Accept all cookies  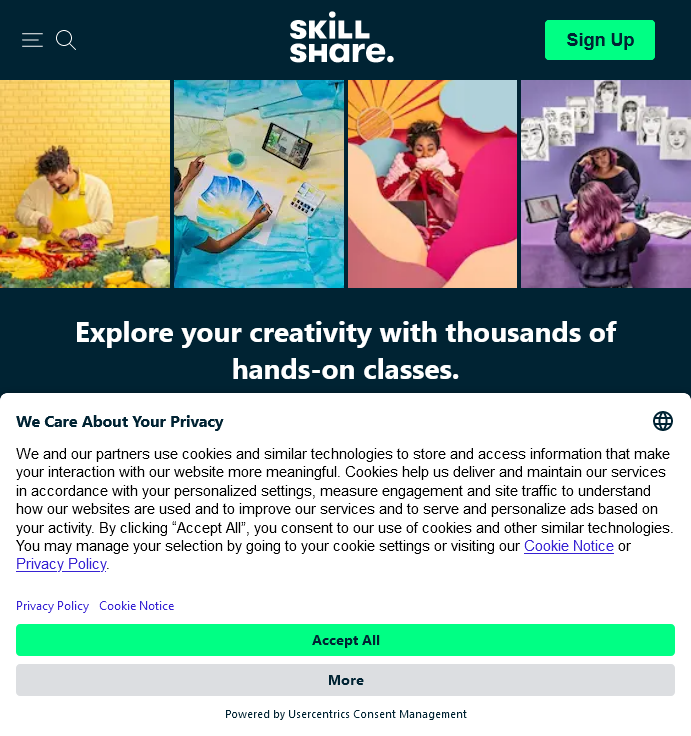pos(346,640)
